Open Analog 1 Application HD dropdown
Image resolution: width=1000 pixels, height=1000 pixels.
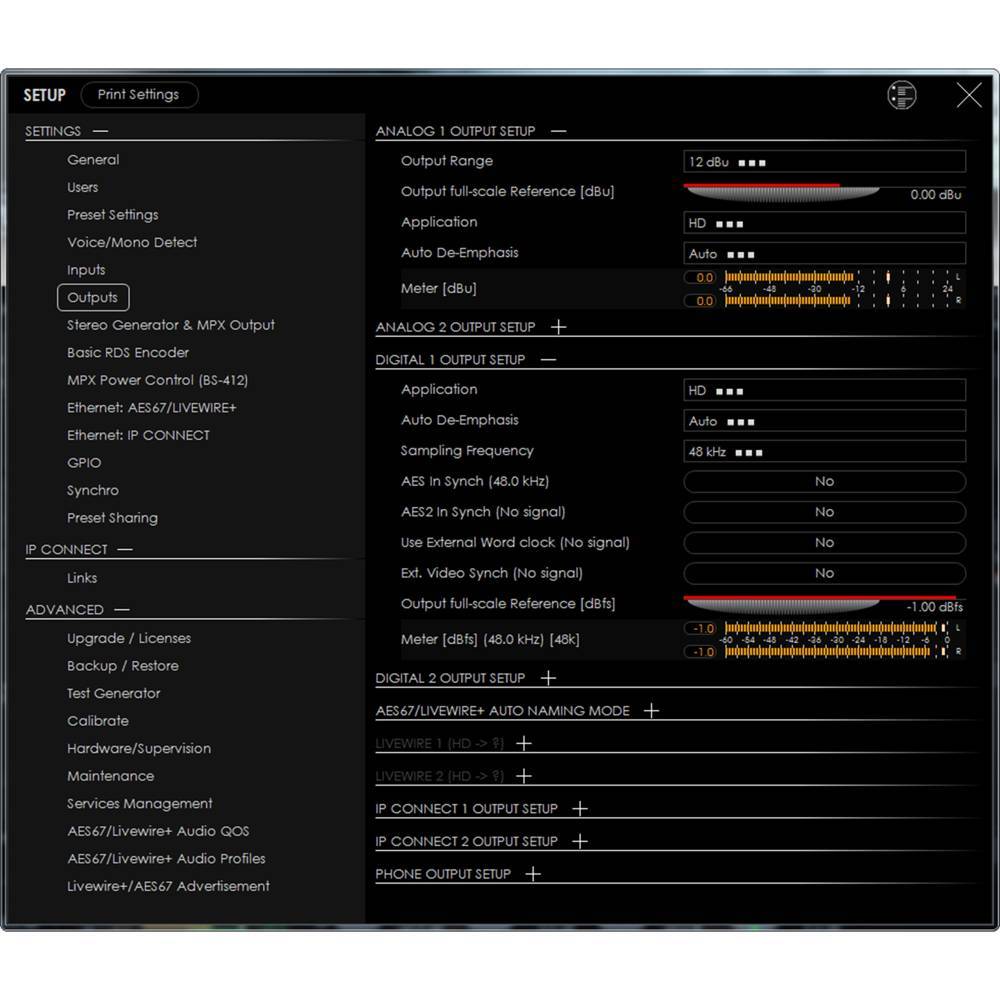pos(824,223)
